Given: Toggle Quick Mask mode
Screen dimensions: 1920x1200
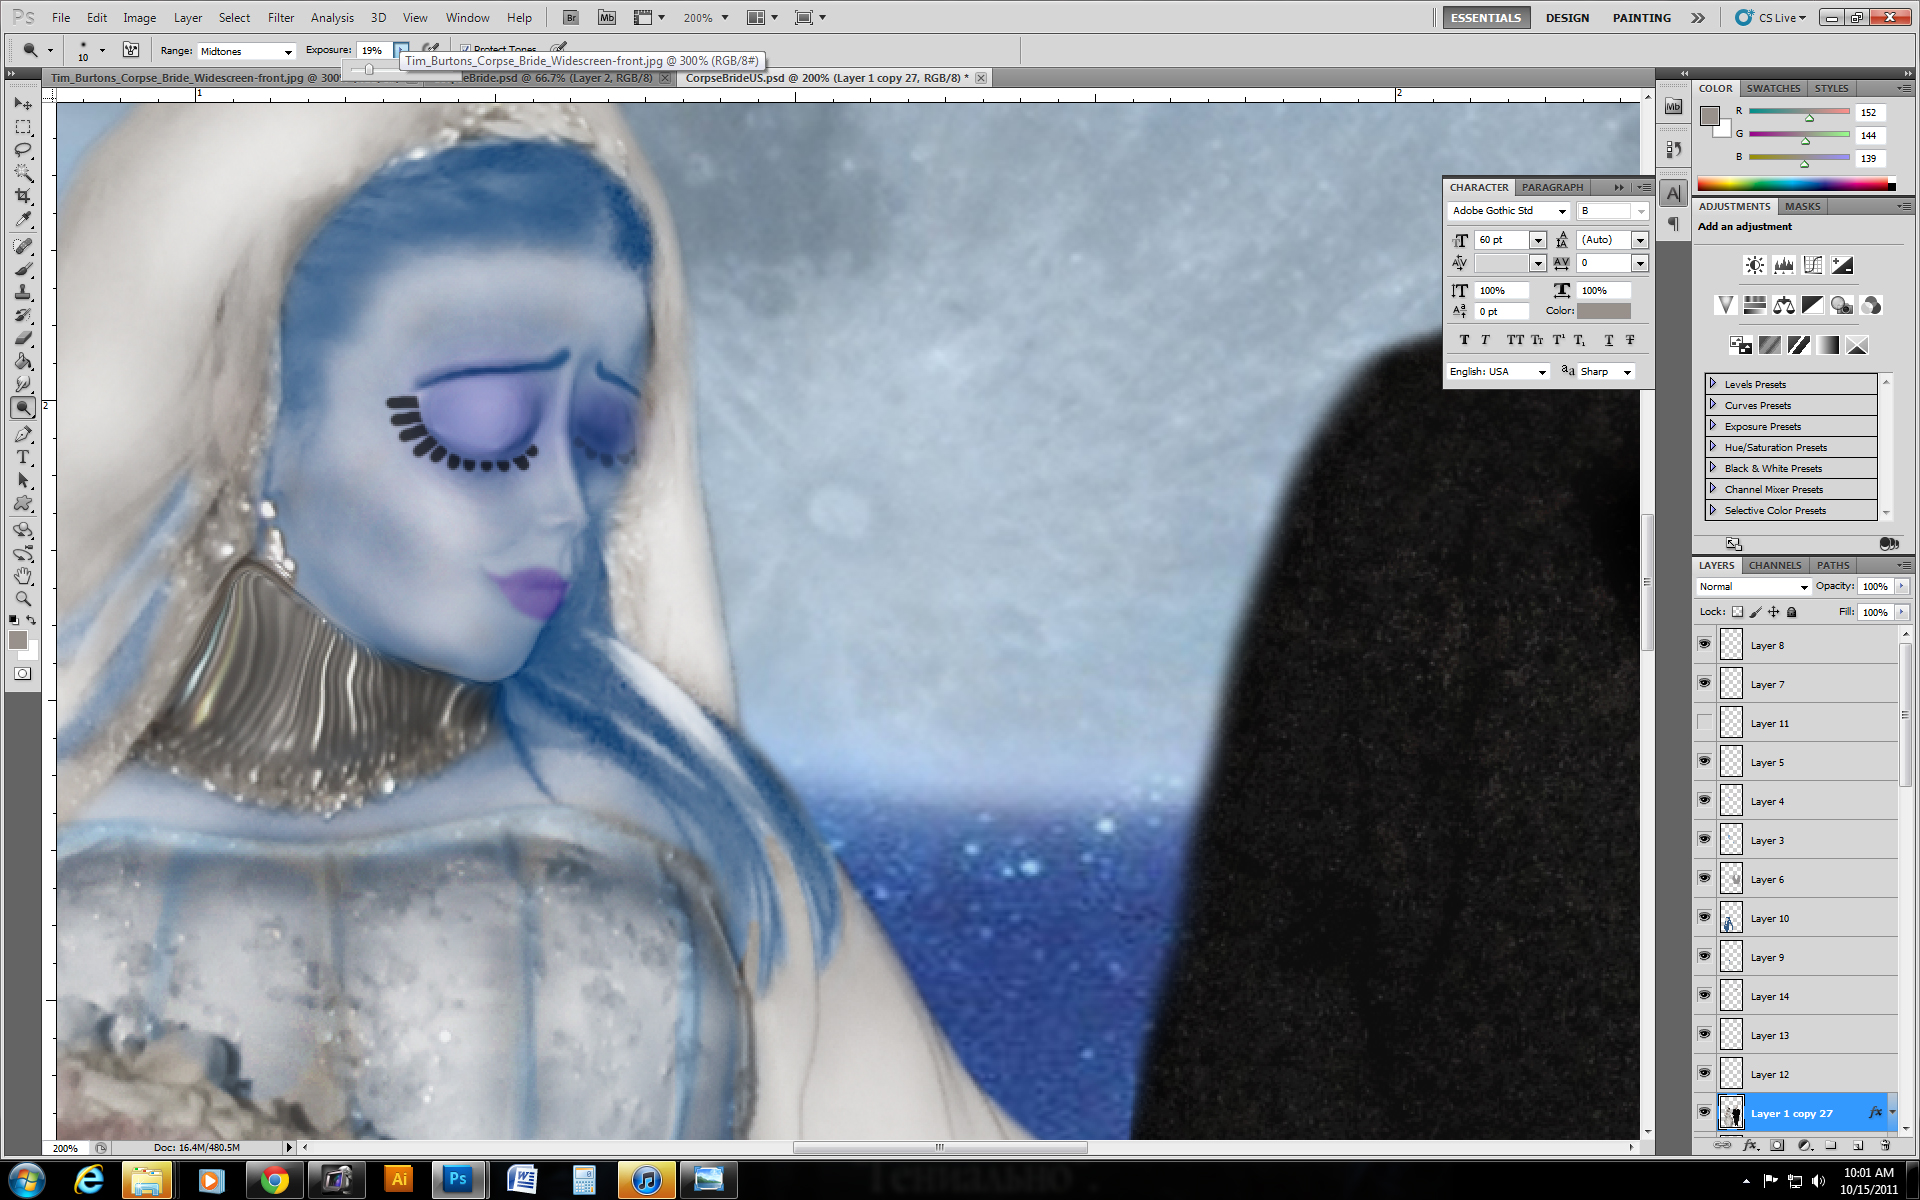Looking at the screenshot, I should tap(22, 674).
